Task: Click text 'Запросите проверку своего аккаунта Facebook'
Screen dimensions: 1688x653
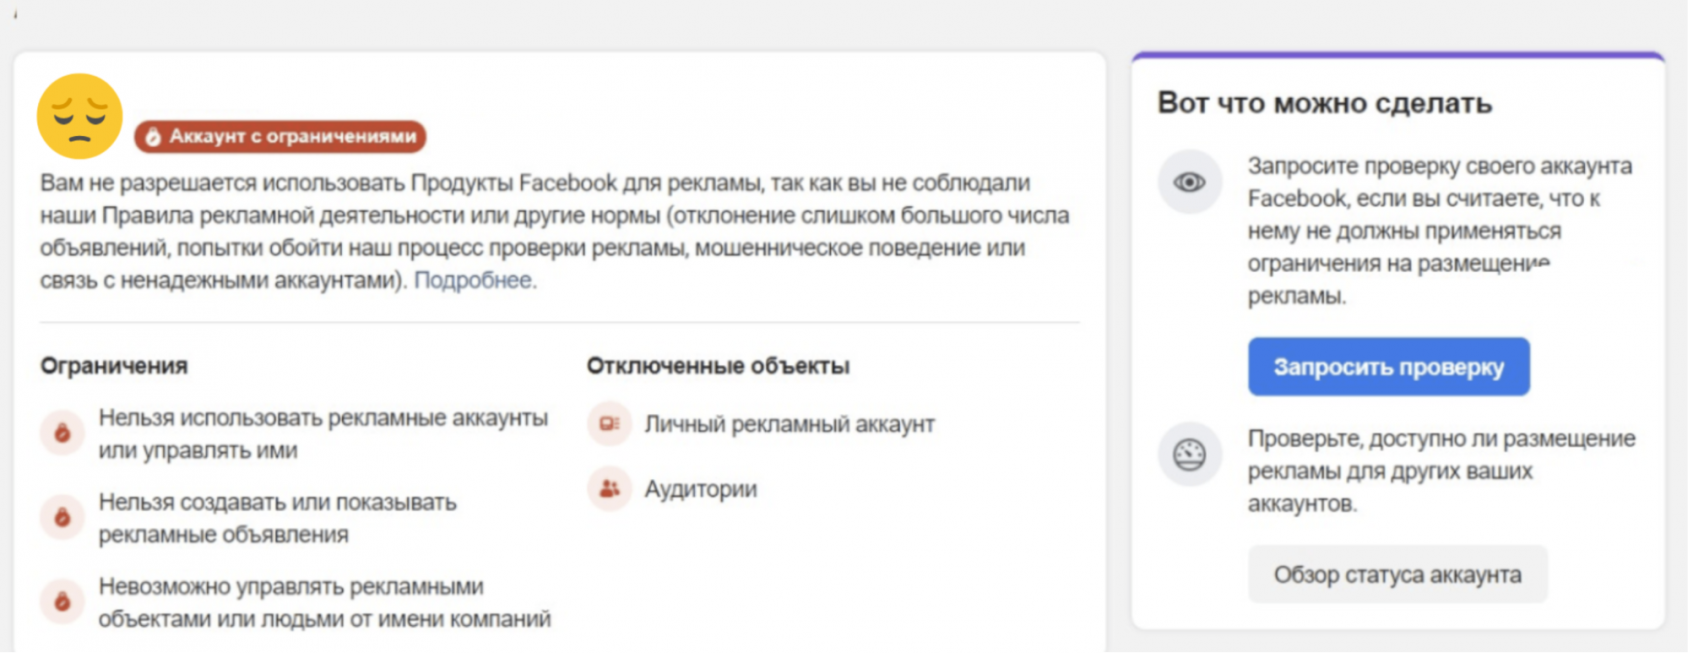Action: click(1440, 231)
